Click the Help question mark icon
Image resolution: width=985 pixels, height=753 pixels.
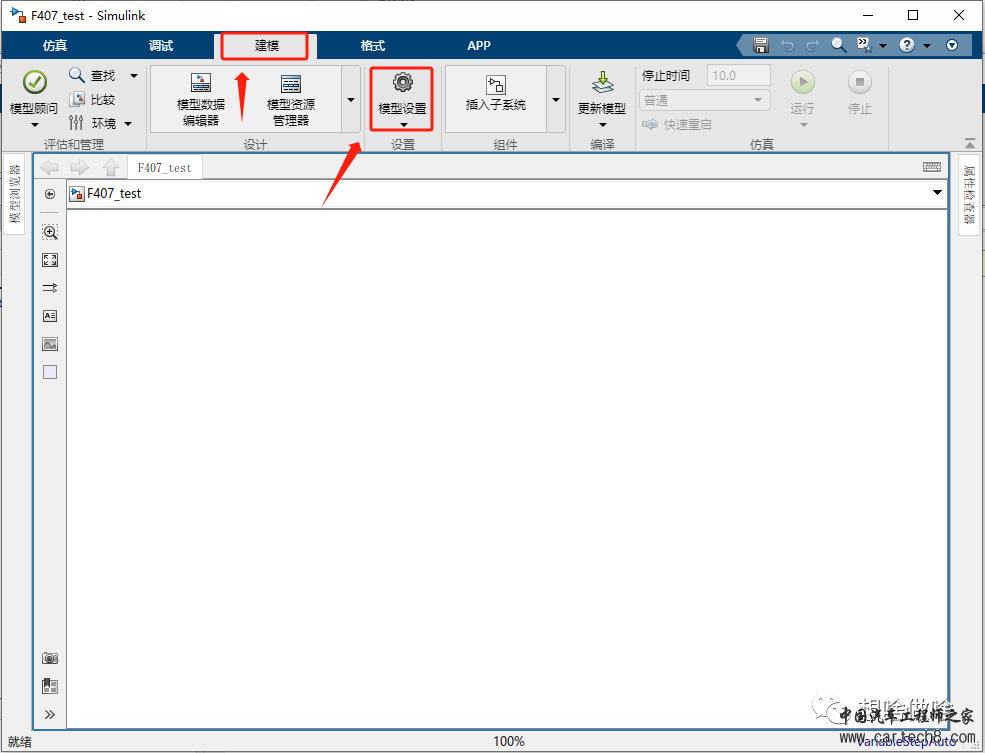(x=906, y=45)
